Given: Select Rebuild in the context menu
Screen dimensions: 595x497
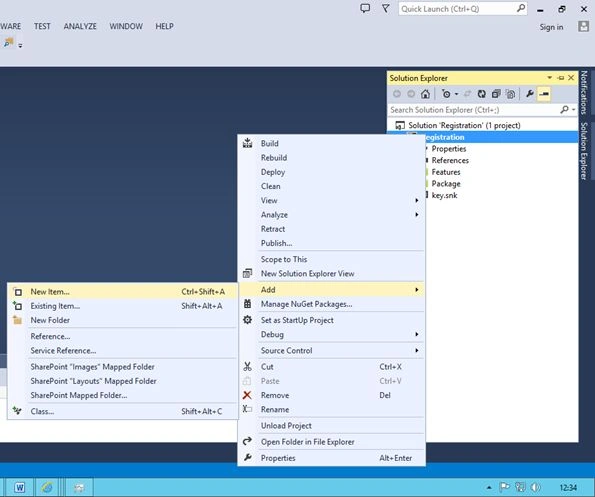Looking at the screenshot, I should (x=331, y=158).
